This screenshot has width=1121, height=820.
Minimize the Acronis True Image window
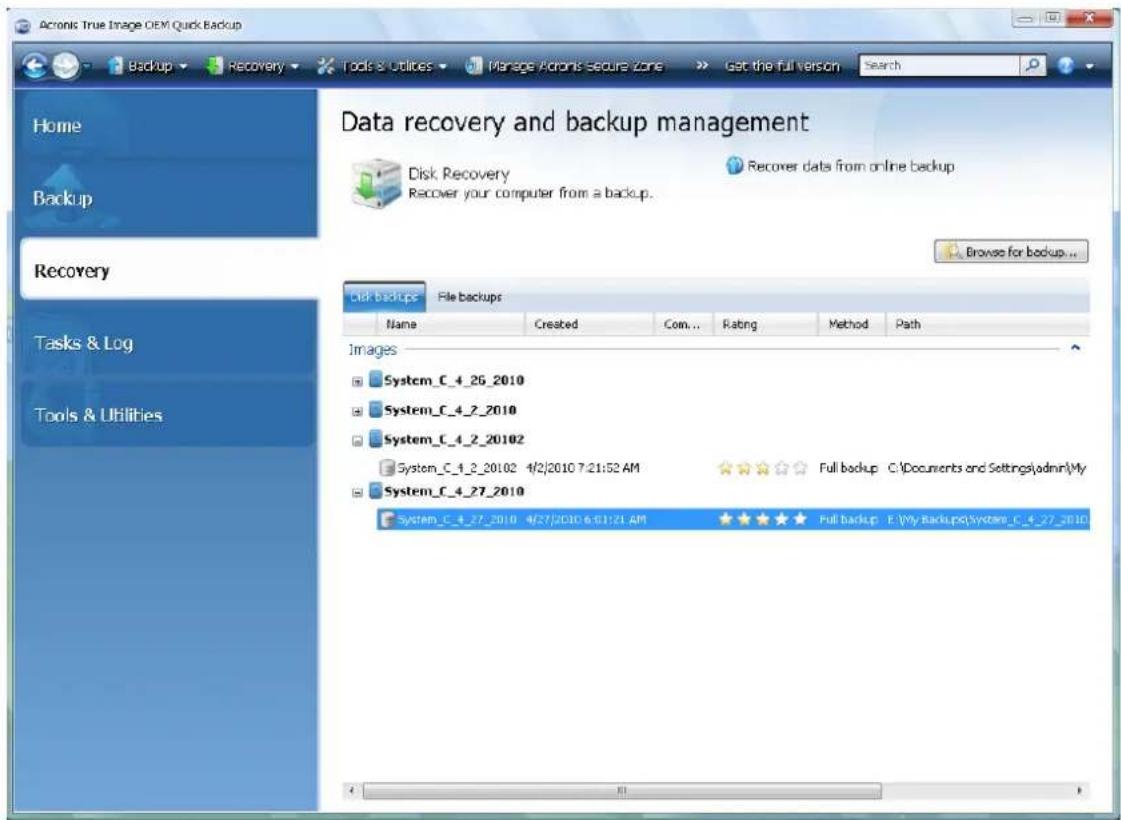pos(1026,19)
